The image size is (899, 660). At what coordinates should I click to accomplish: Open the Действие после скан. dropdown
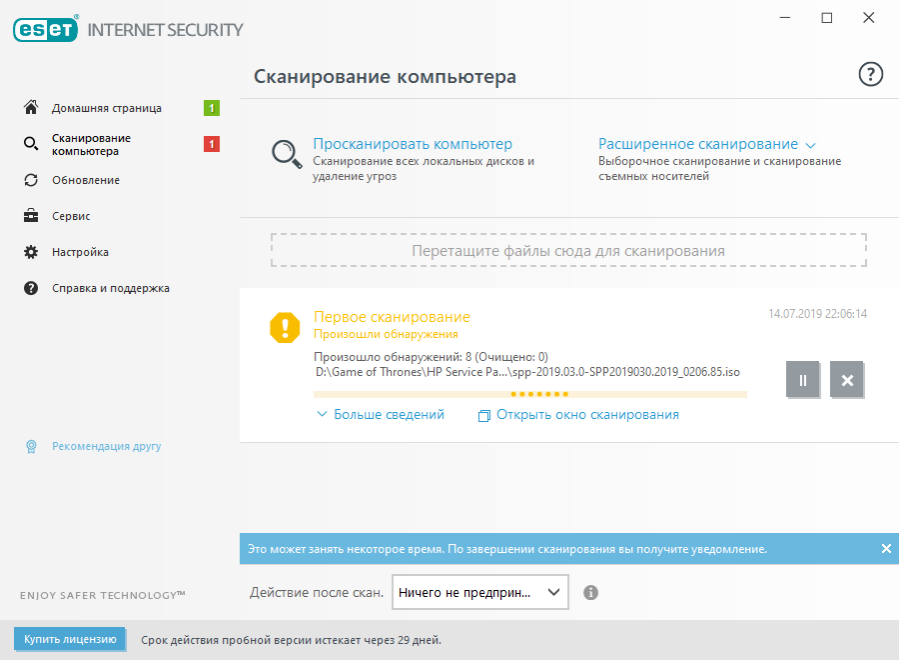pyautogui.click(x=480, y=592)
